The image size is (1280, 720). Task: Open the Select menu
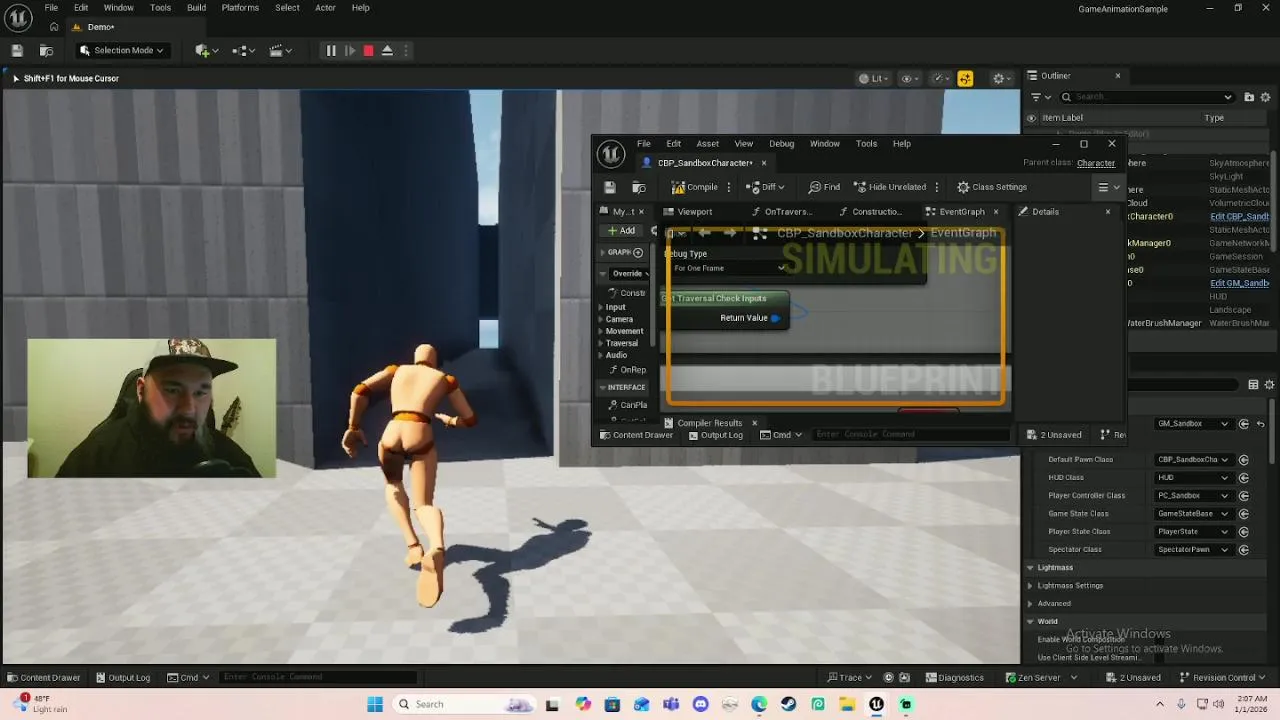(287, 7)
